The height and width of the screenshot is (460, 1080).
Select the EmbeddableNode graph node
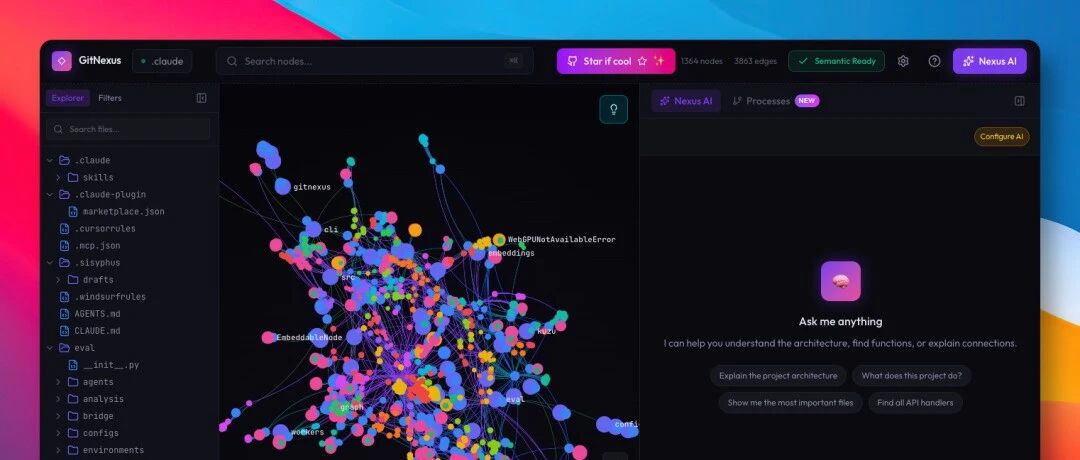point(268,337)
